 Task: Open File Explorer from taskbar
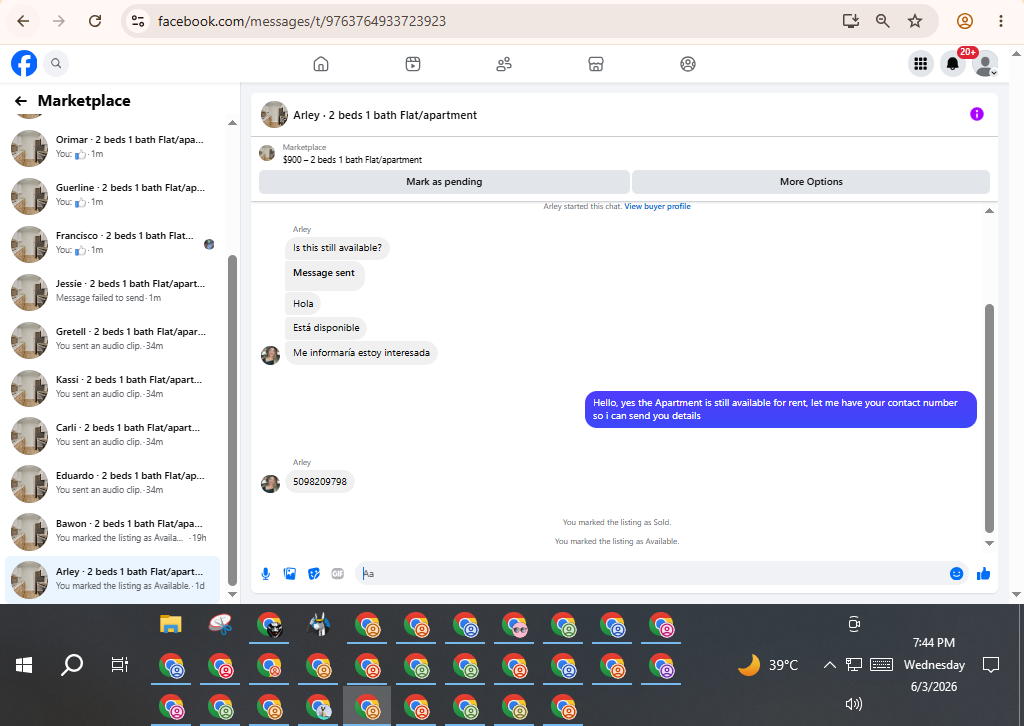[x=170, y=624]
